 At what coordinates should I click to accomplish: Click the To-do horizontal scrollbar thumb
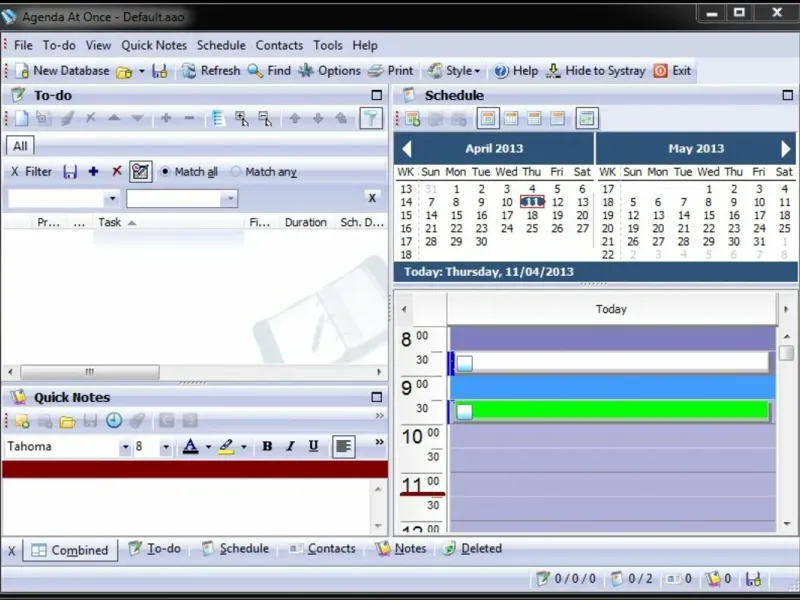click(90, 372)
